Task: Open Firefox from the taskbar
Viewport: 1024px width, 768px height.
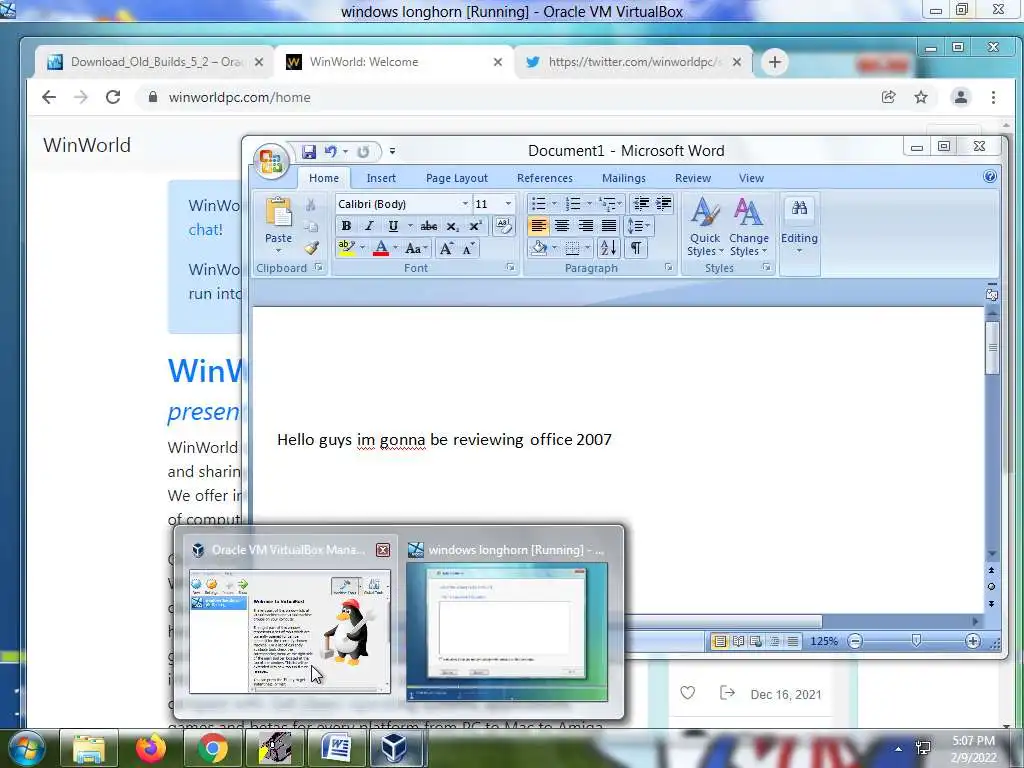Action: tap(150, 748)
